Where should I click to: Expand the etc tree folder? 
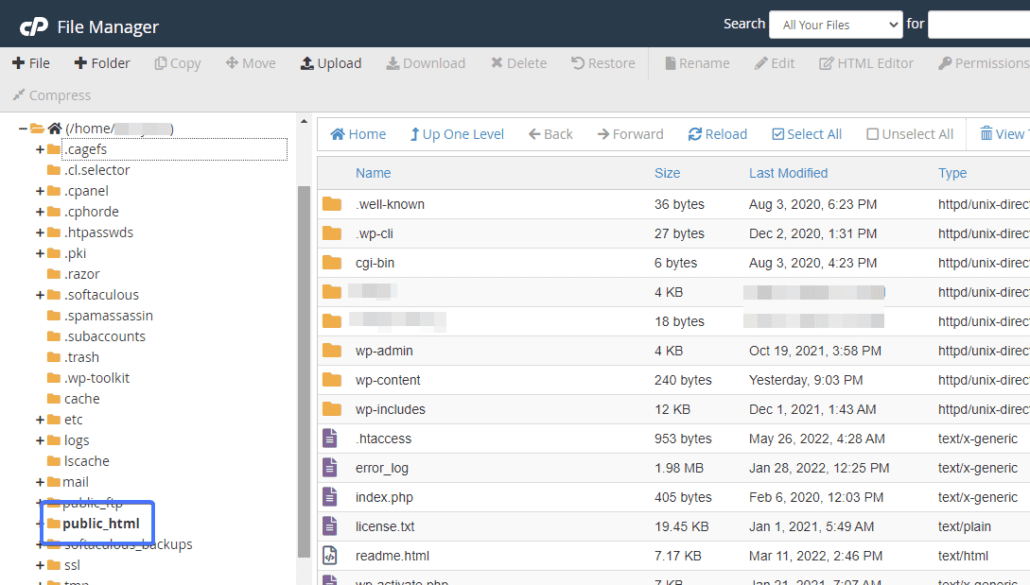coord(40,420)
